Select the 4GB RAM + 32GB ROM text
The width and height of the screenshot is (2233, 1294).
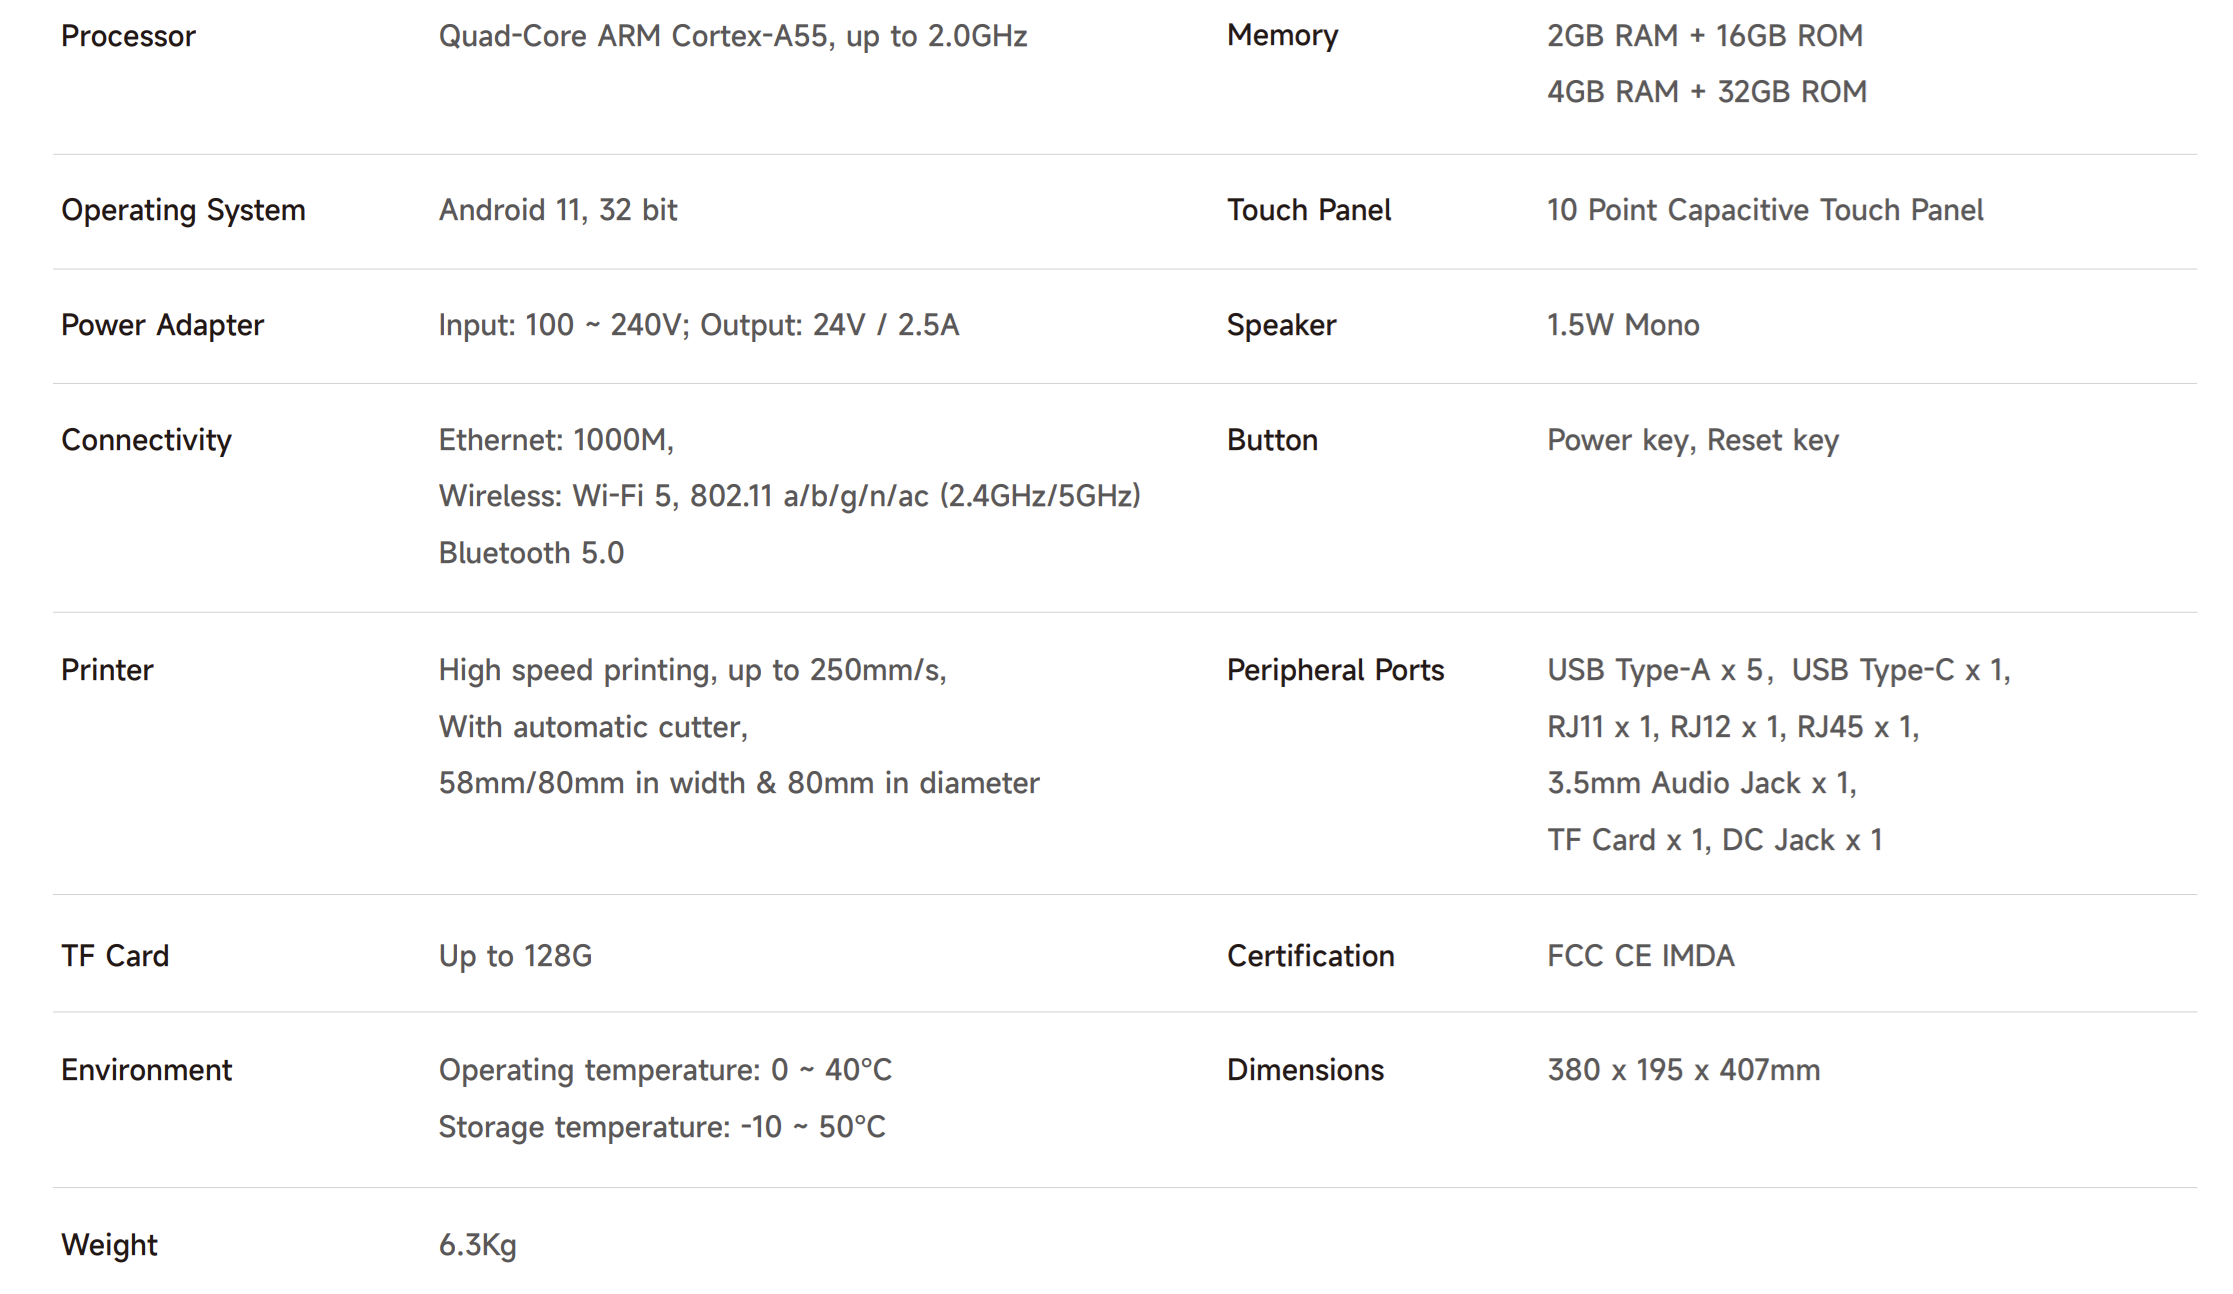[1706, 92]
